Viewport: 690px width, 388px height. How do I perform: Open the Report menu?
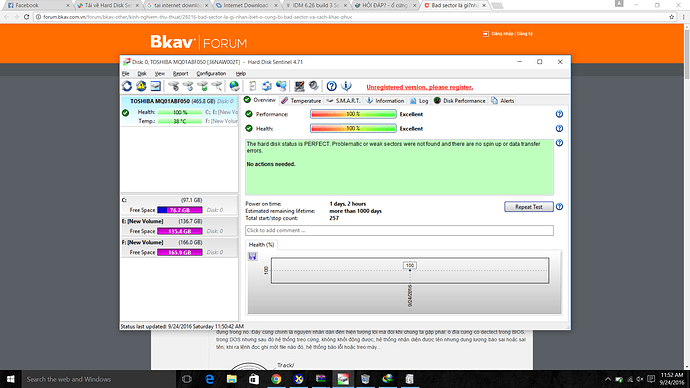pos(180,73)
